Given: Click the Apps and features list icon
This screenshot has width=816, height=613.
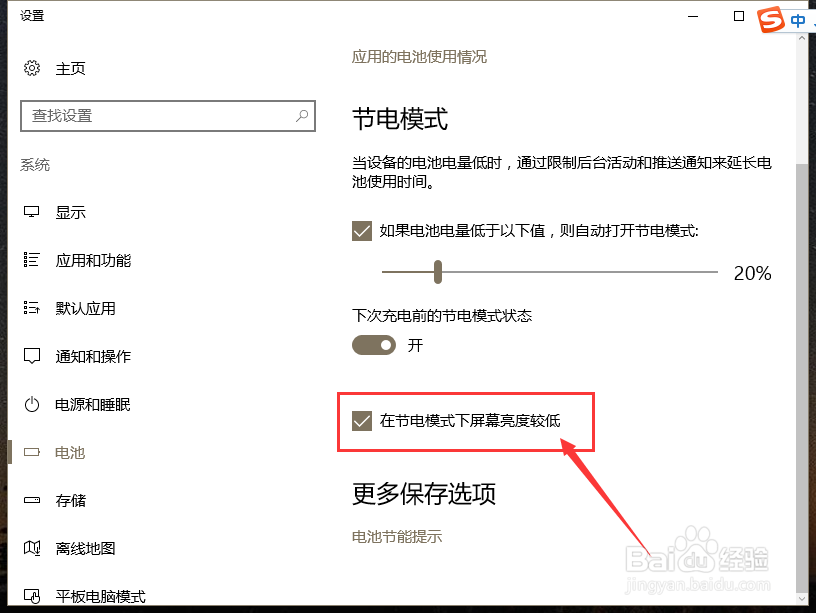Looking at the screenshot, I should point(32,260).
